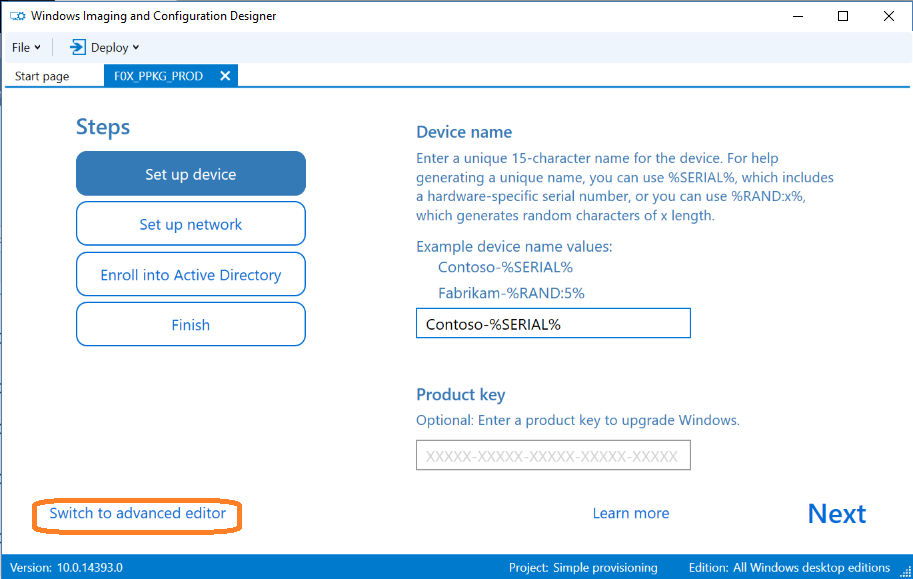The height and width of the screenshot is (579, 913).
Task: Click the Deploy arrow icon in toolbar
Action: click(77, 47)
